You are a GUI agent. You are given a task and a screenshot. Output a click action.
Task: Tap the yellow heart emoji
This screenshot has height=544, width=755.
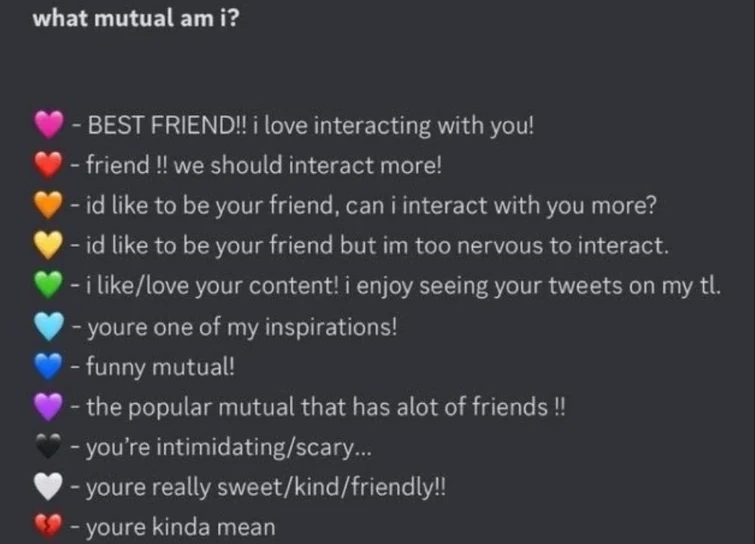point(49,245)
